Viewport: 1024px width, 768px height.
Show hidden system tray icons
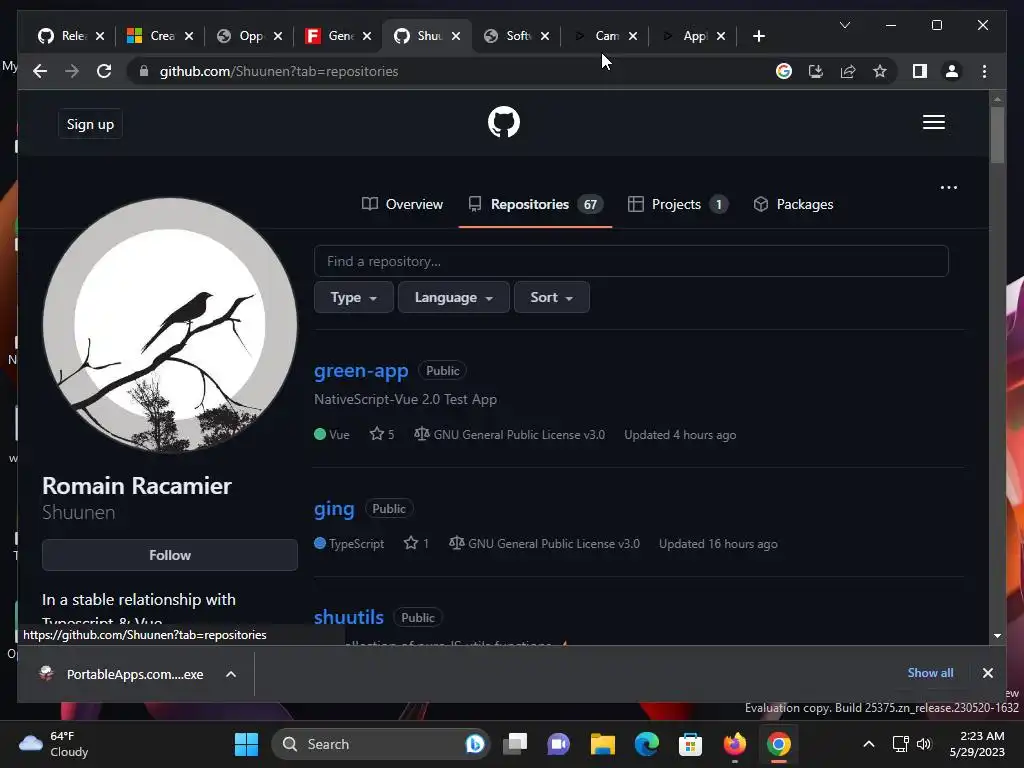click(869, 744)
